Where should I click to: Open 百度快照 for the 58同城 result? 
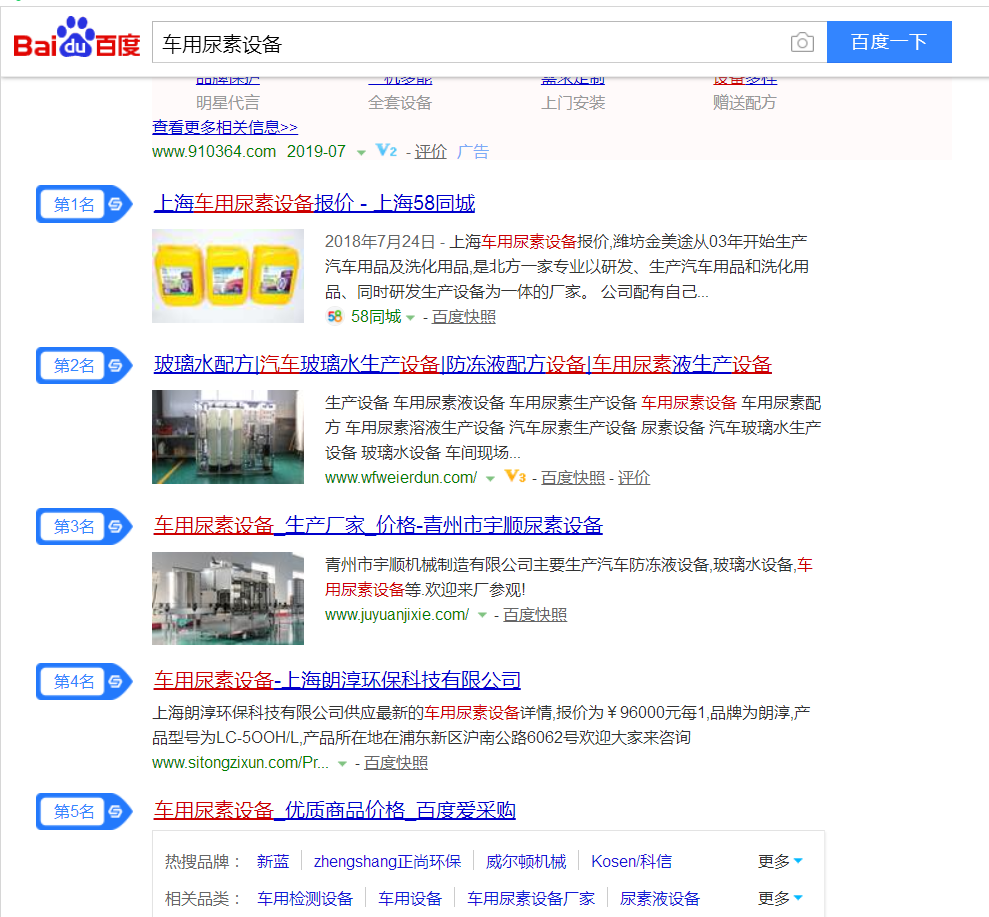click(464, 317)
